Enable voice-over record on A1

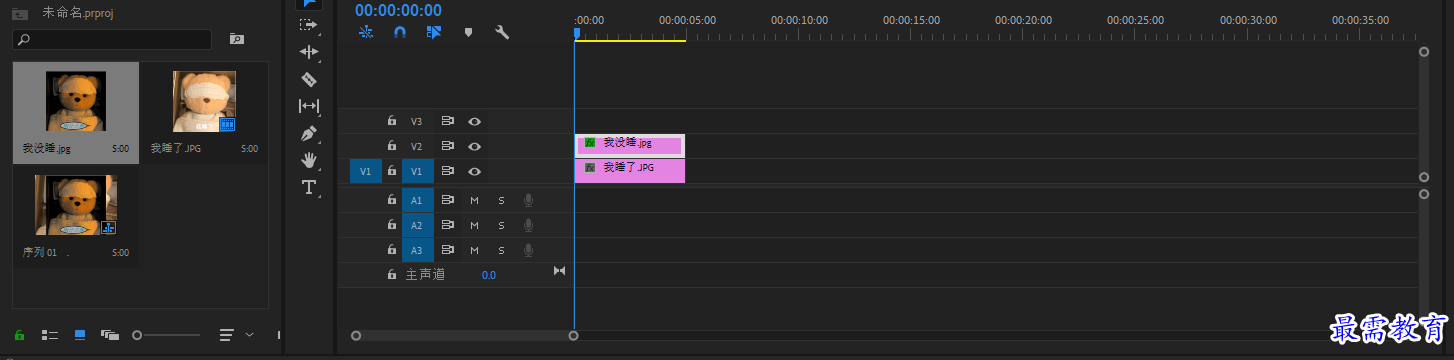coord(528,200)
